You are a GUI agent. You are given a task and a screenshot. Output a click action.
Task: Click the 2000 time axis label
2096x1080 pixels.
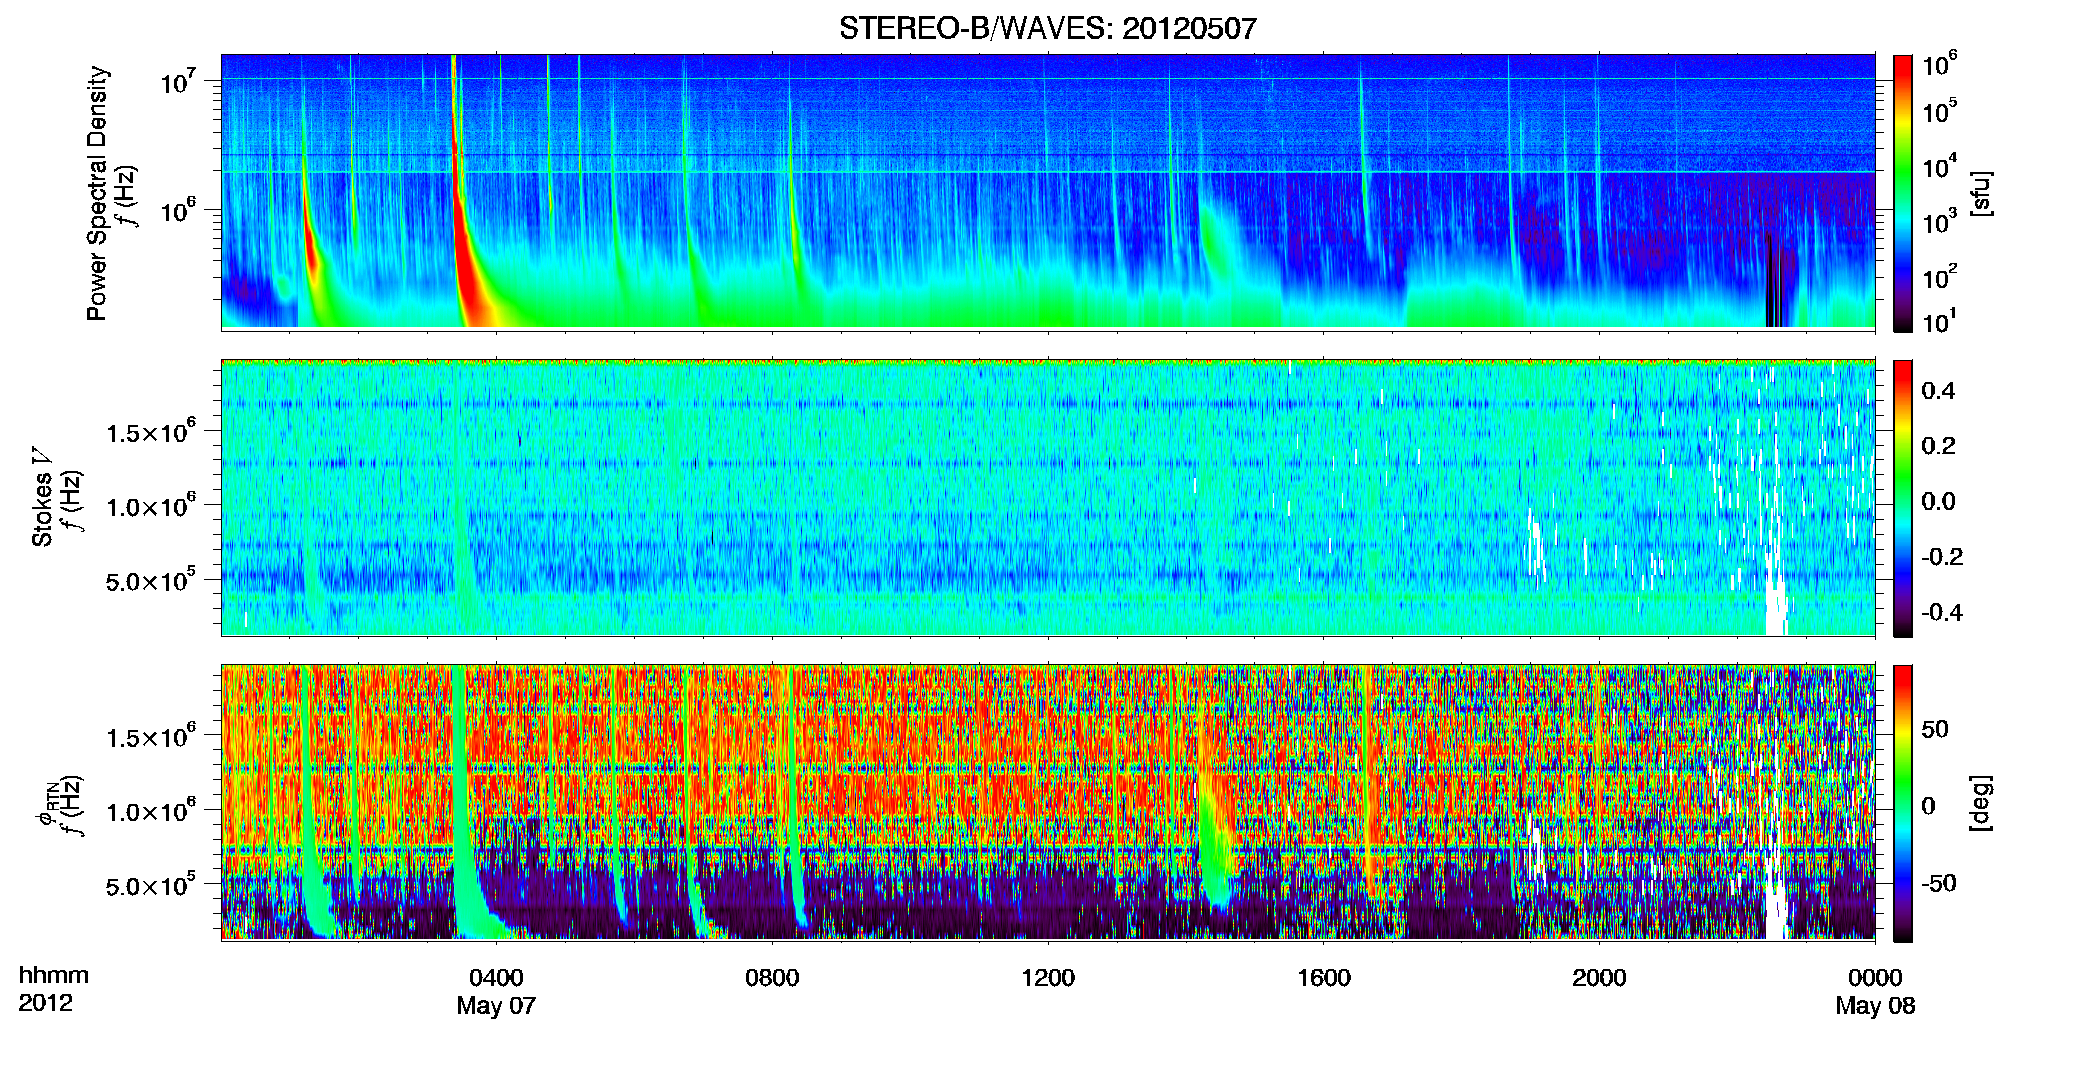[1599, 978]
